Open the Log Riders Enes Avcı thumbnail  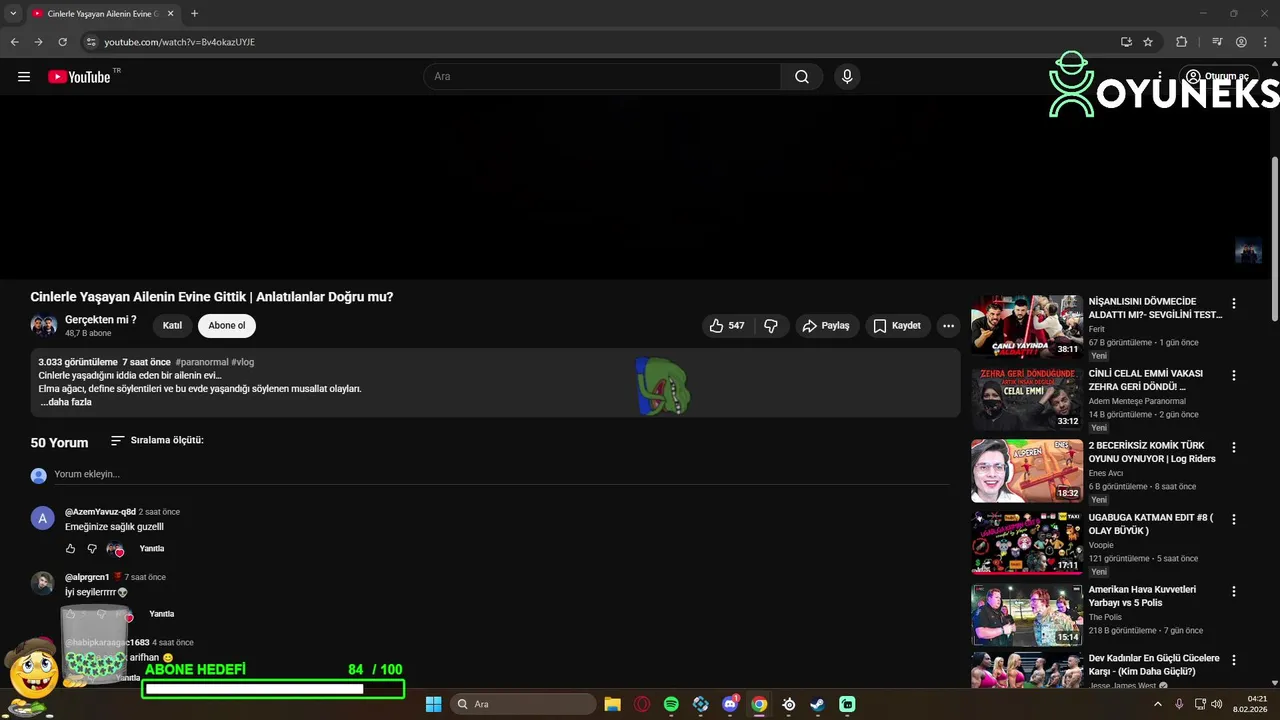(1026, 470)
